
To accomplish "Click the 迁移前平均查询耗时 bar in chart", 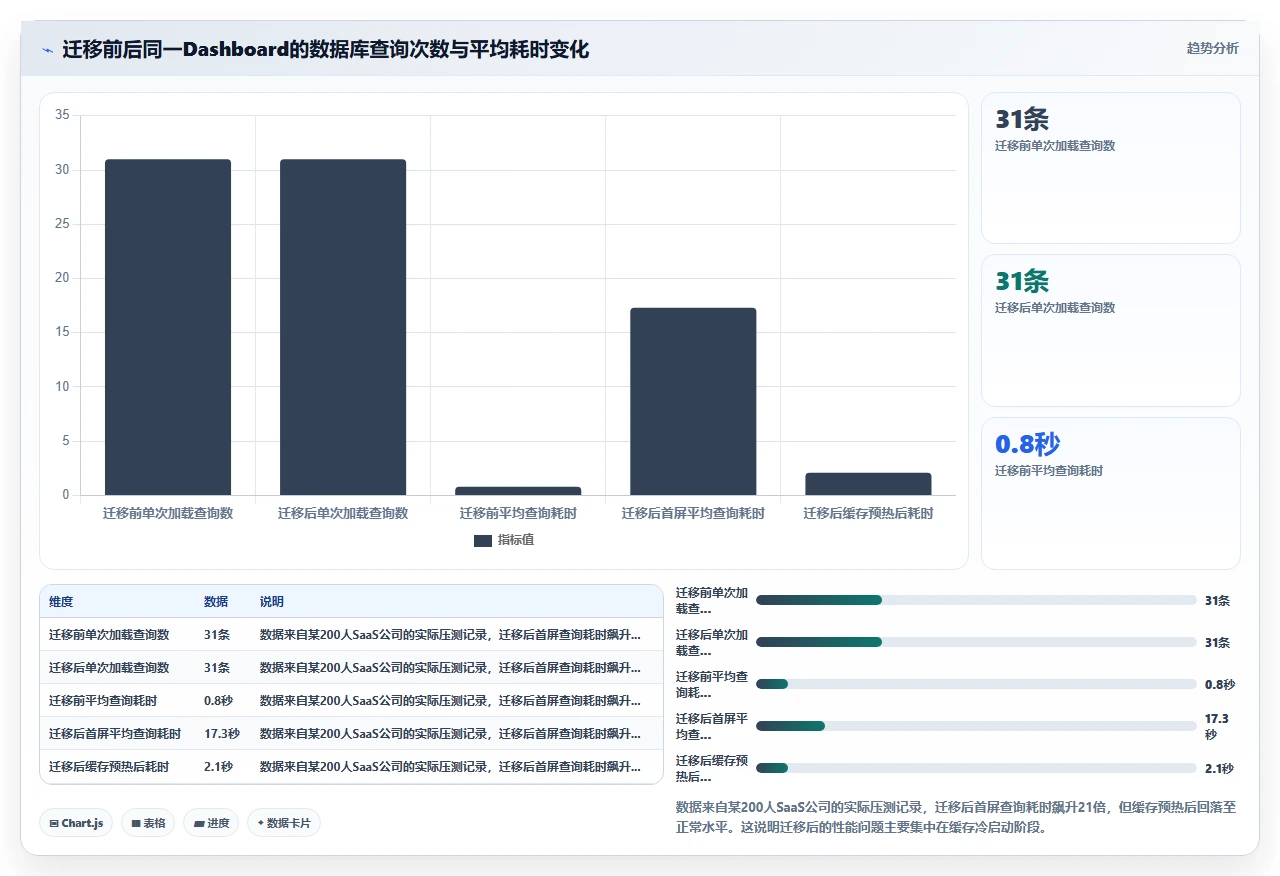I will (x=518, y=491).
